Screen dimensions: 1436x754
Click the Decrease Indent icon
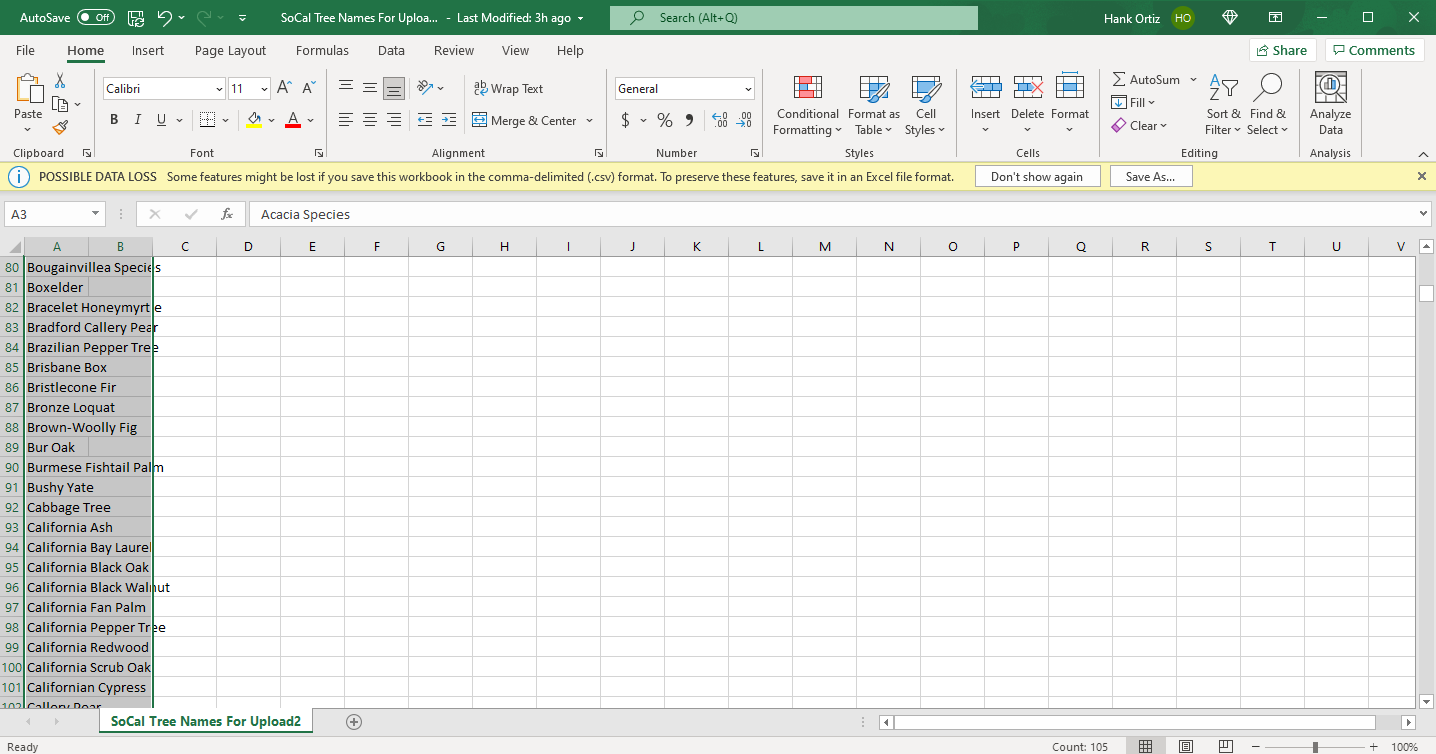[425, 120]
